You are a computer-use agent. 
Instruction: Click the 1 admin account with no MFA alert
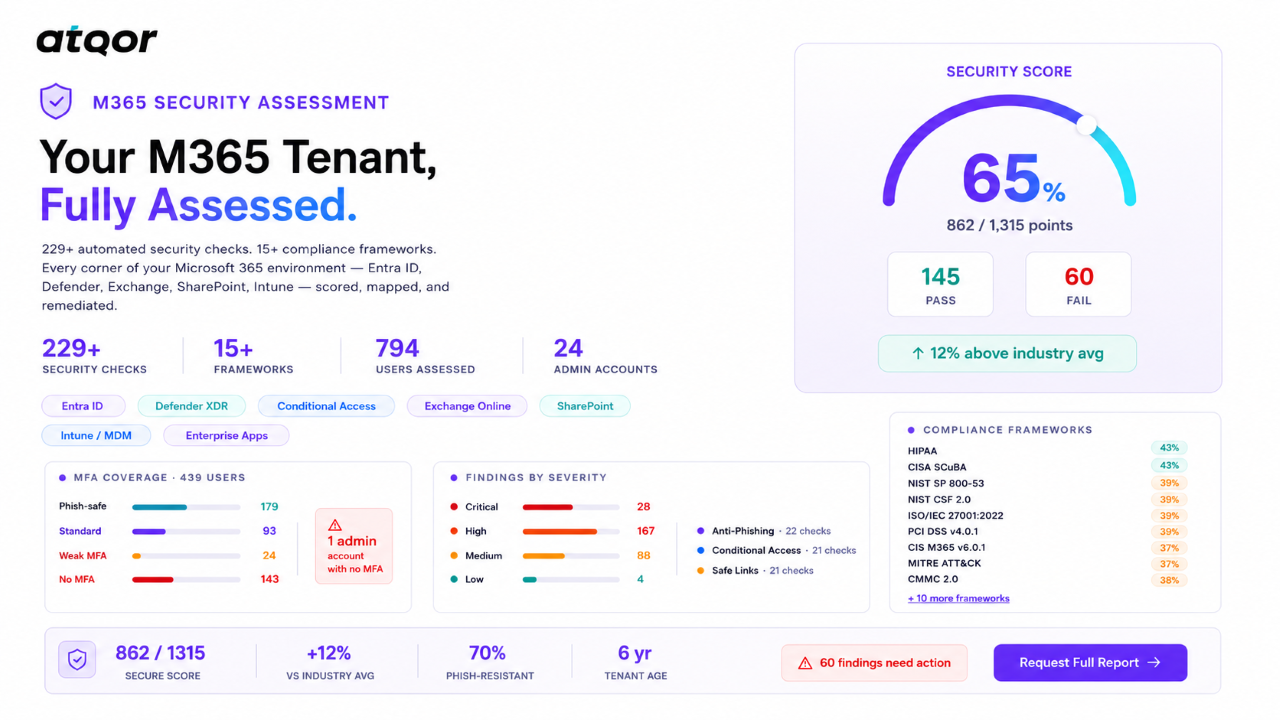click(x=354, y=546)
